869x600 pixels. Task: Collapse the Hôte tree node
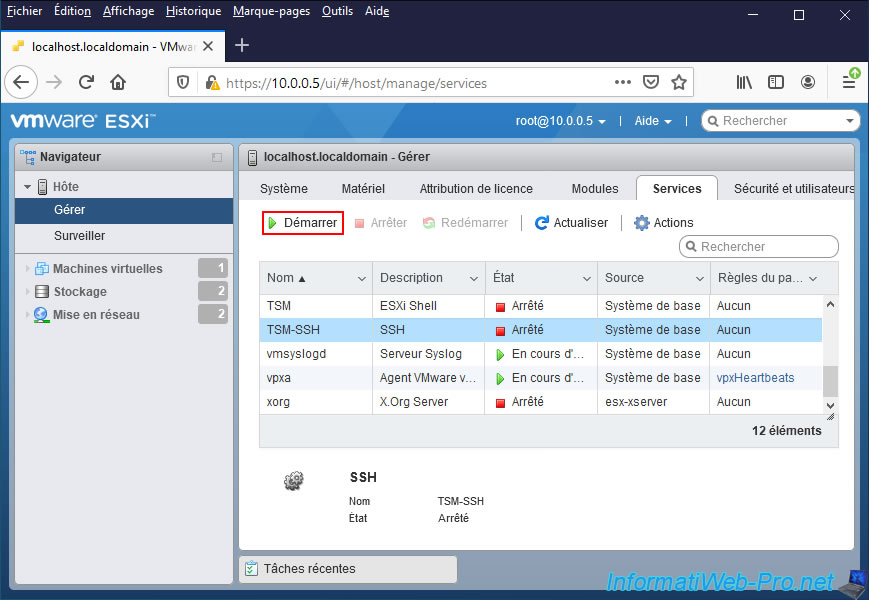[x=28, y=187]
